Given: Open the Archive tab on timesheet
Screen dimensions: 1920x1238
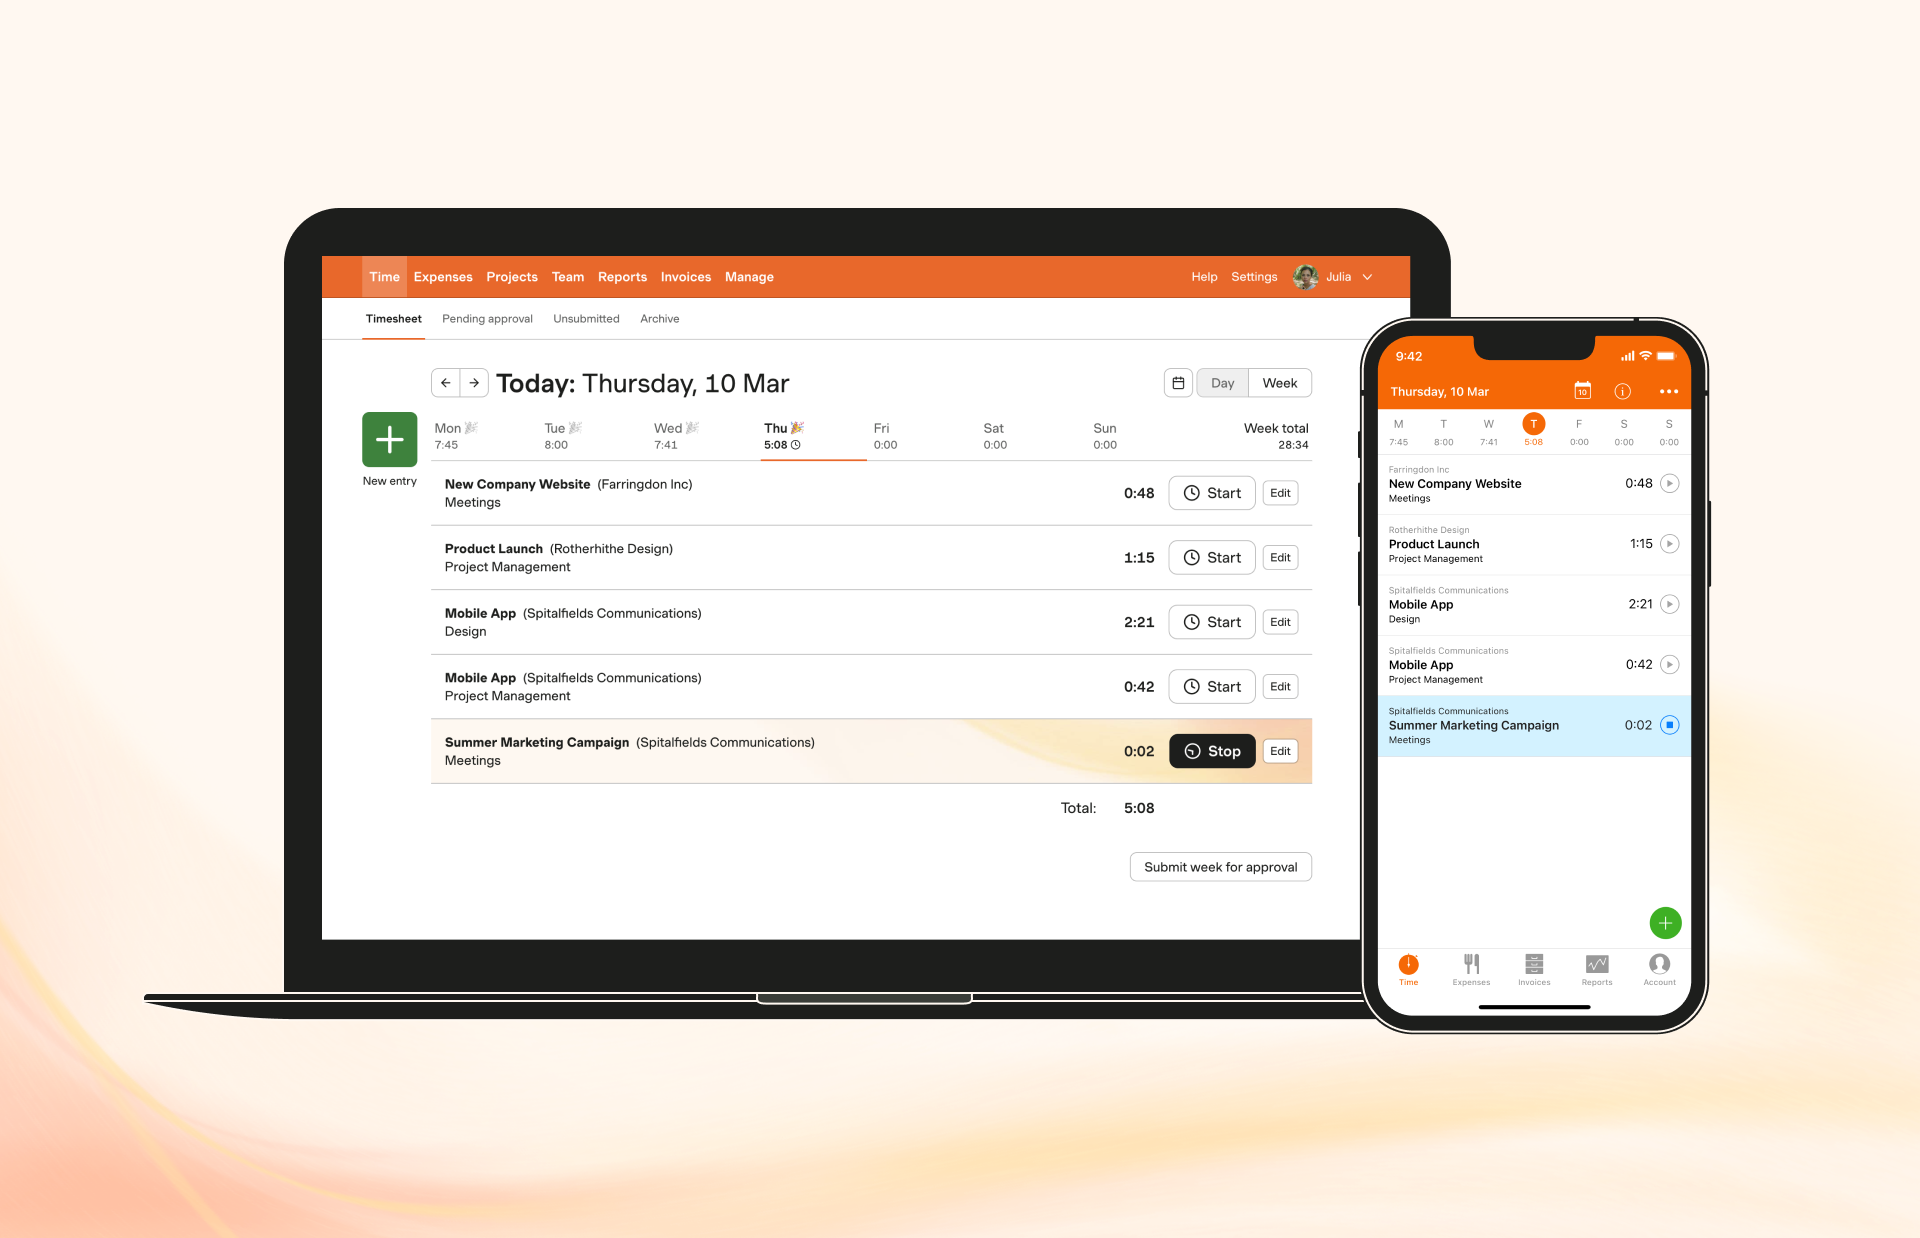Looking at the screenshot, I should tap(659, 319).
